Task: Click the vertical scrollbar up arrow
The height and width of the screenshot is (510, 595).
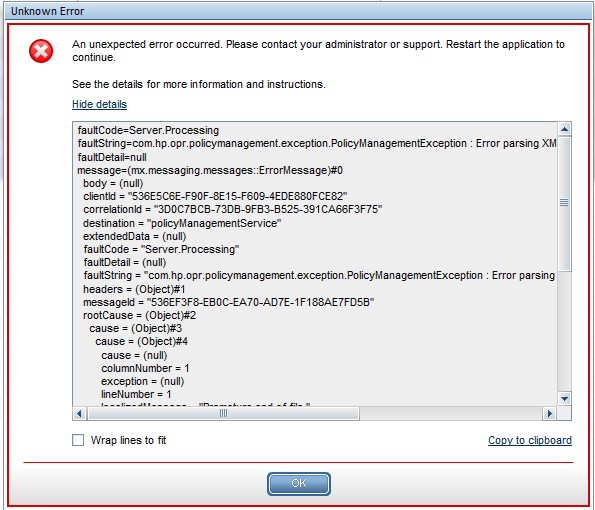Action: pyautogui.click(x=564, y=129)
